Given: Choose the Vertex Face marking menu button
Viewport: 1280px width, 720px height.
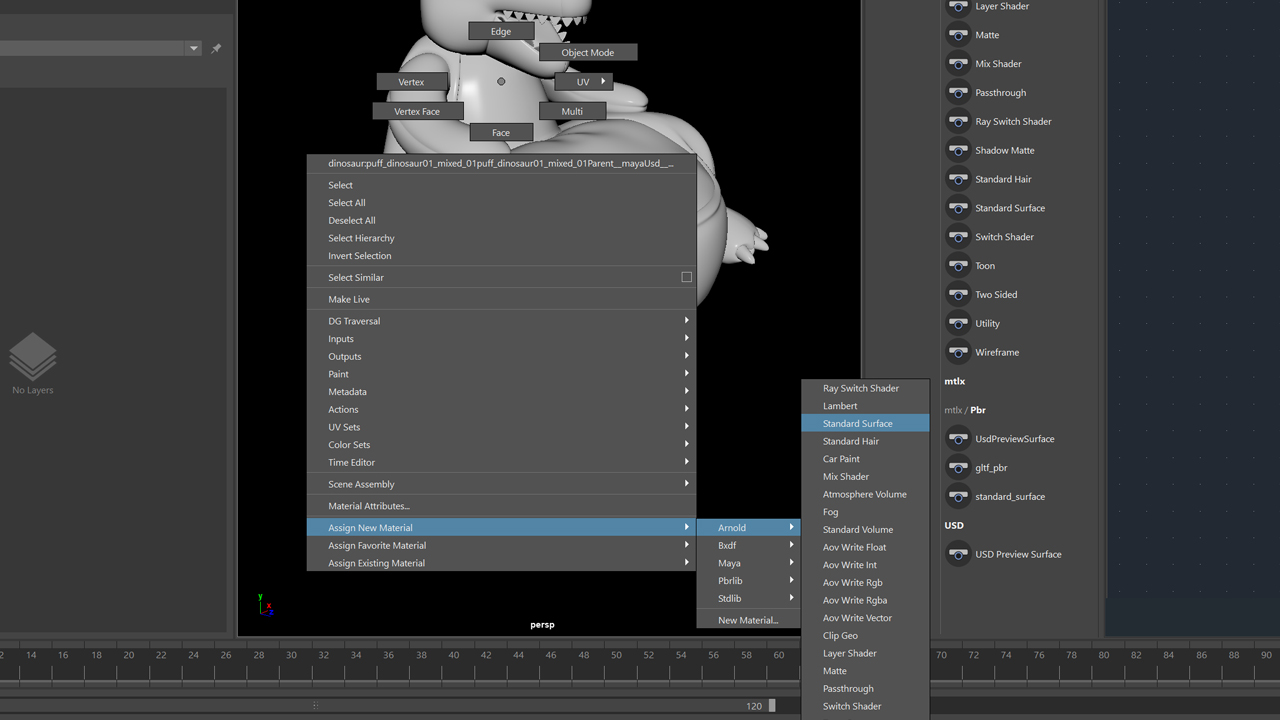Looking at the screenshot, I should pyautogui.click(x=417, y=111).
